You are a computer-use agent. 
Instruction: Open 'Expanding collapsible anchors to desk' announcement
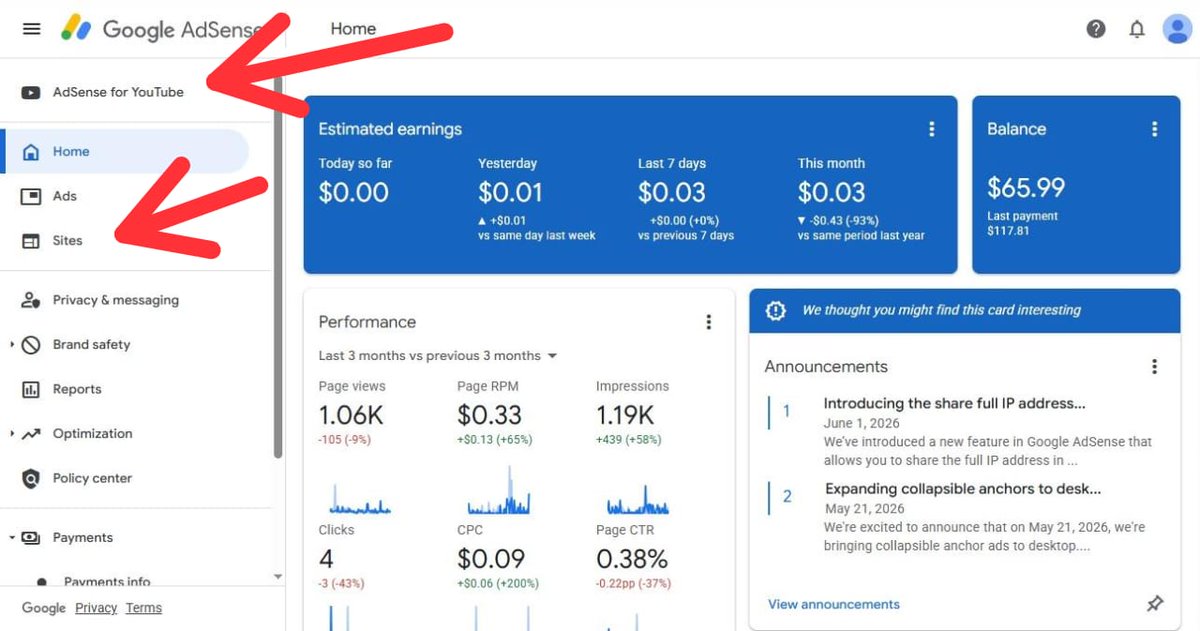click(963, 489)
